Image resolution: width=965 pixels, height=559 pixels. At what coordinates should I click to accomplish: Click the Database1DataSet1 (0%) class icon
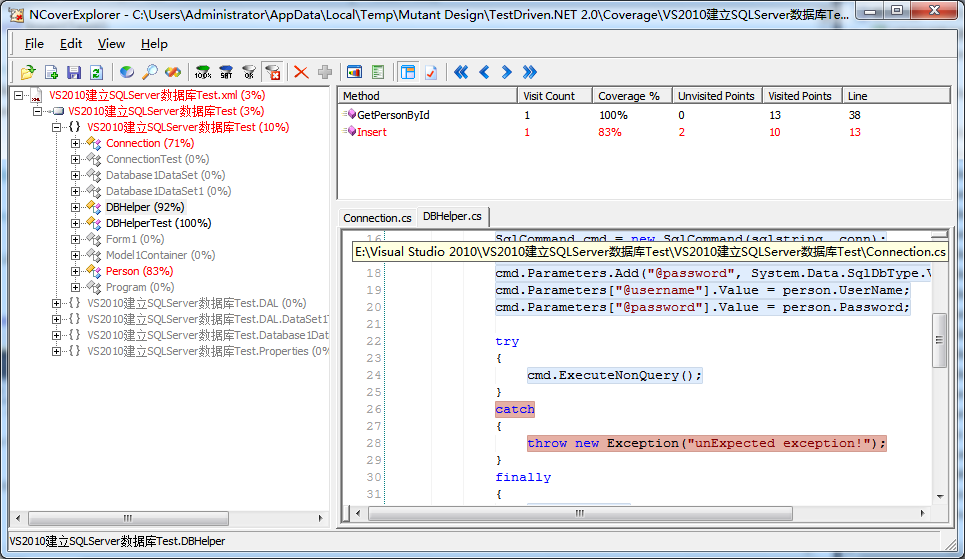pyautogui.click(x=94, y=191)
